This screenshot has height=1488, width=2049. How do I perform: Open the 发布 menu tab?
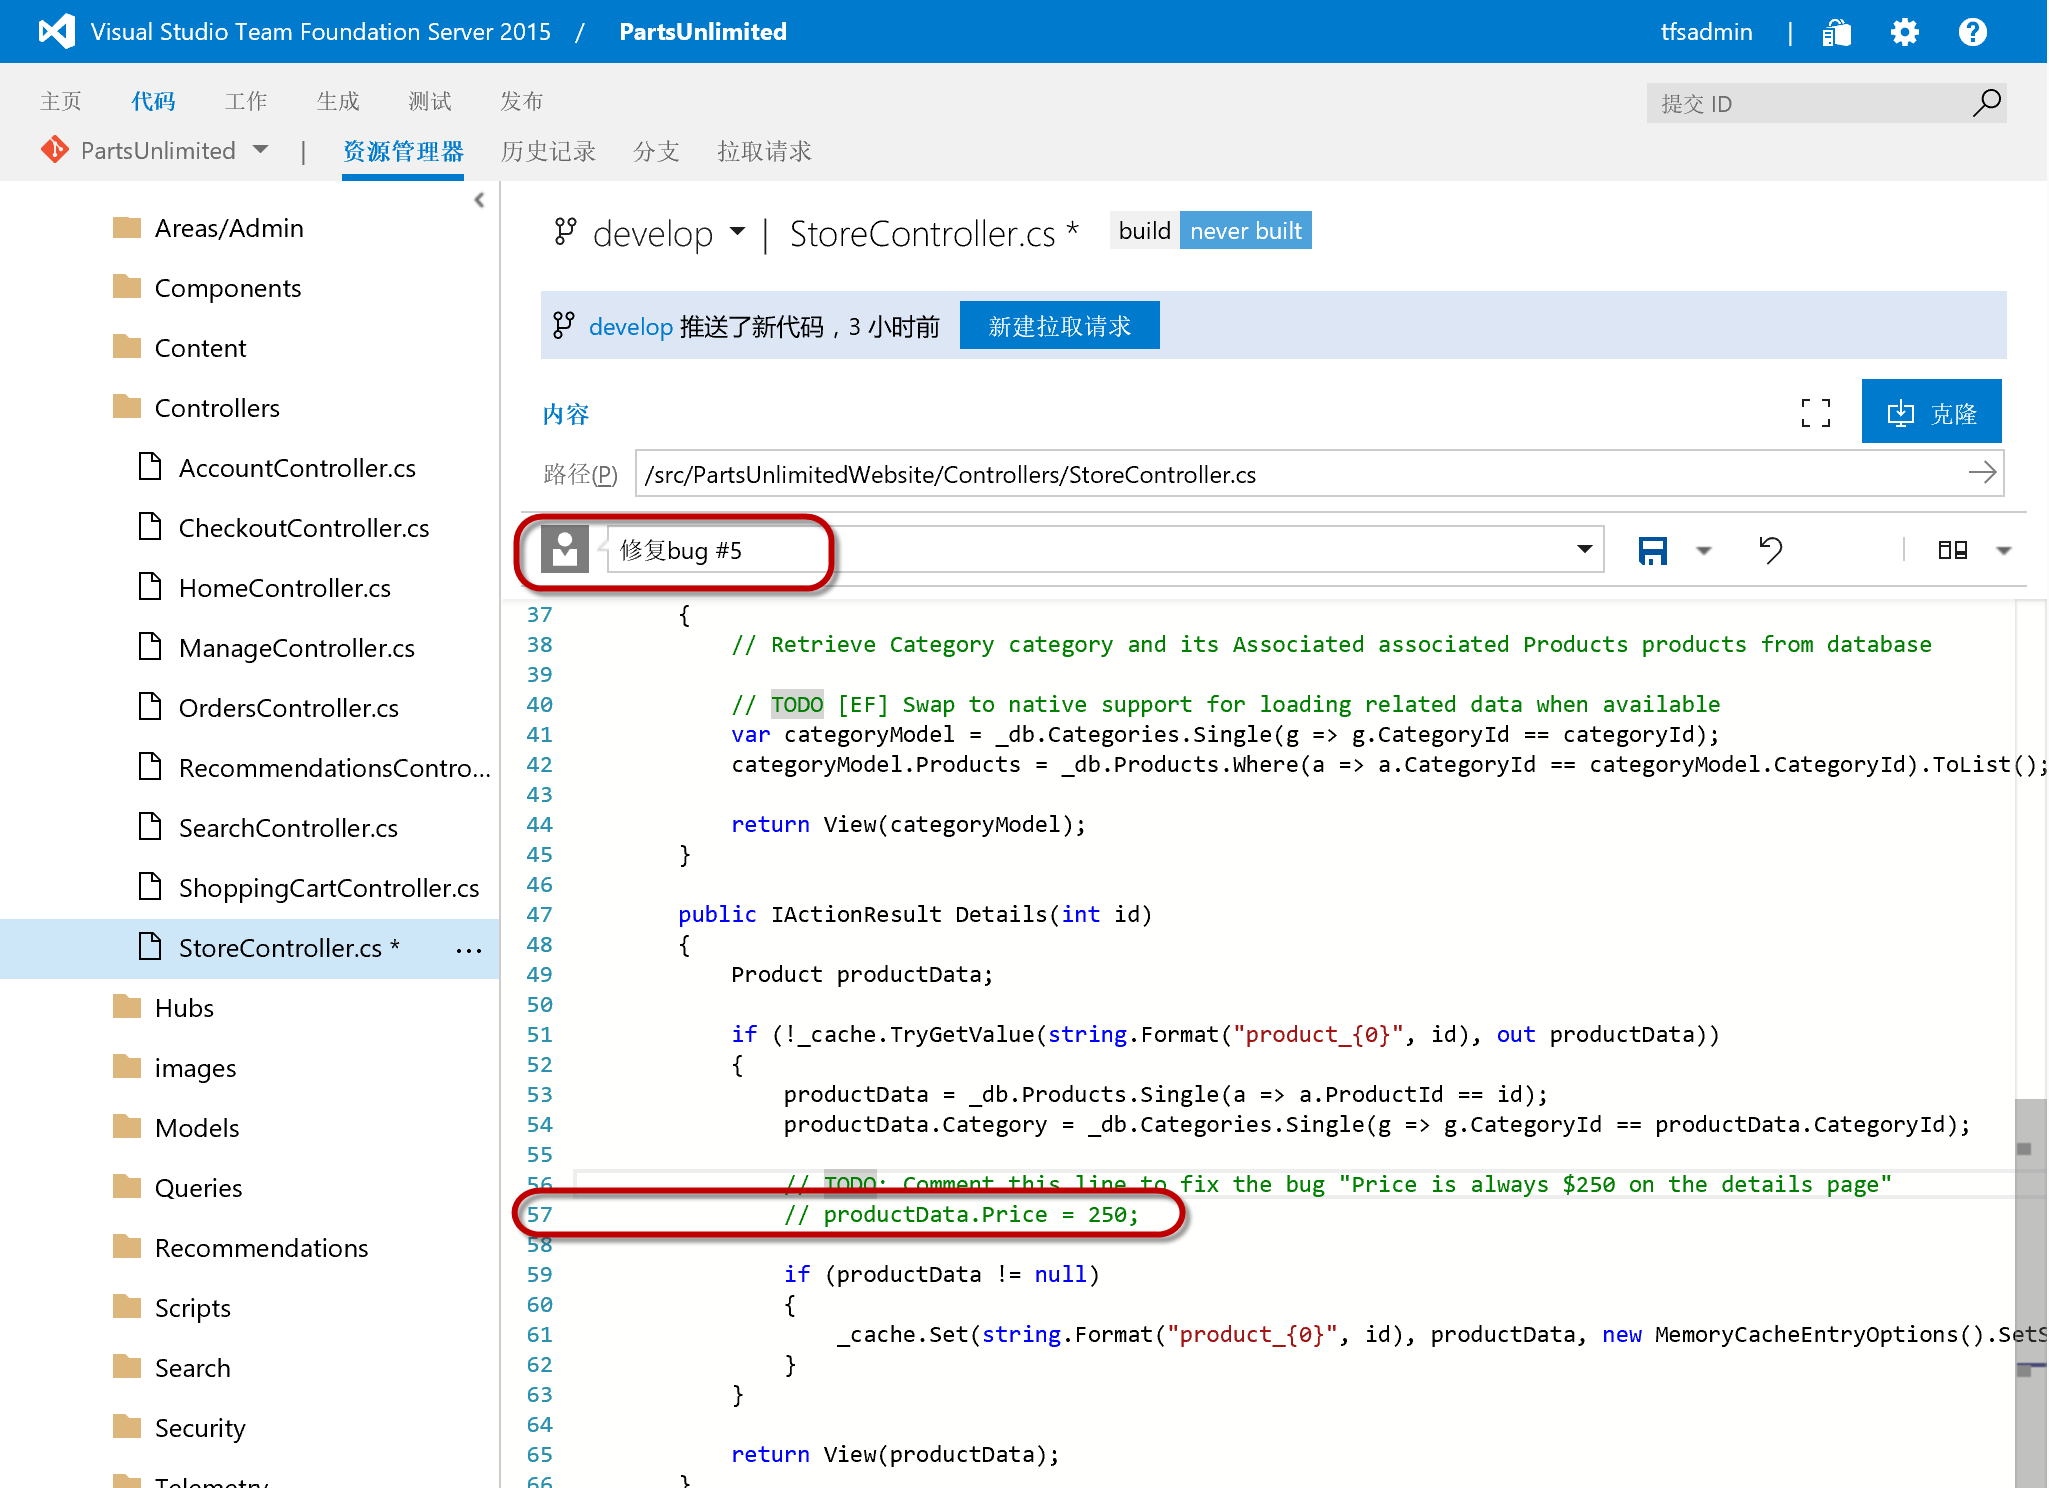(x=521, y=101)
